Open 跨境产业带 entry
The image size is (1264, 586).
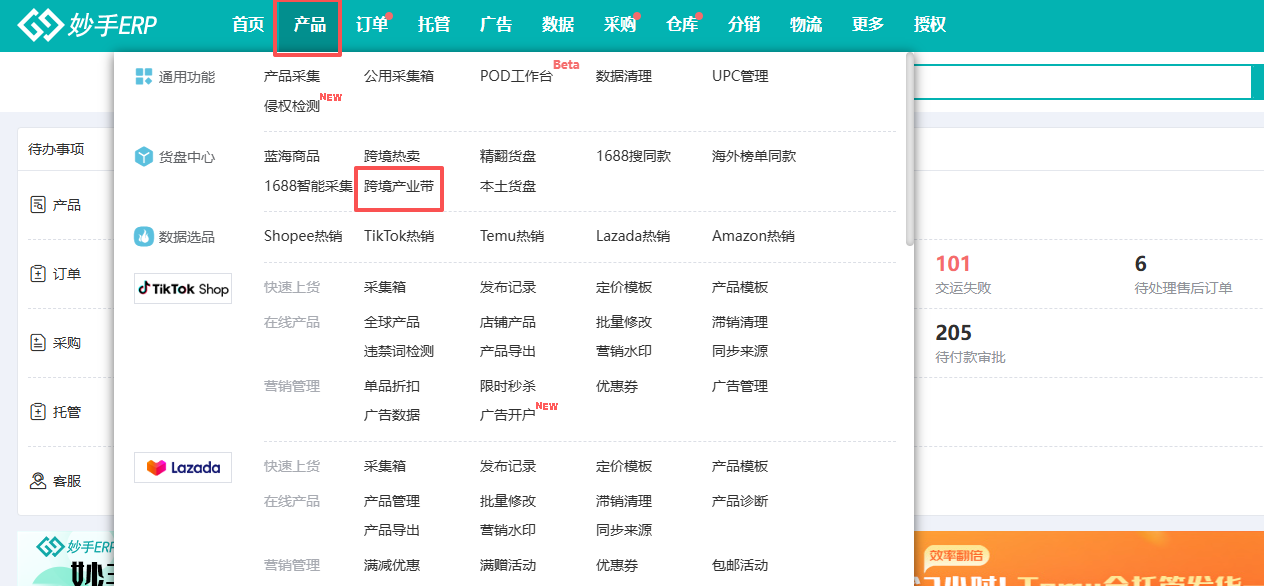coord(399,186)
